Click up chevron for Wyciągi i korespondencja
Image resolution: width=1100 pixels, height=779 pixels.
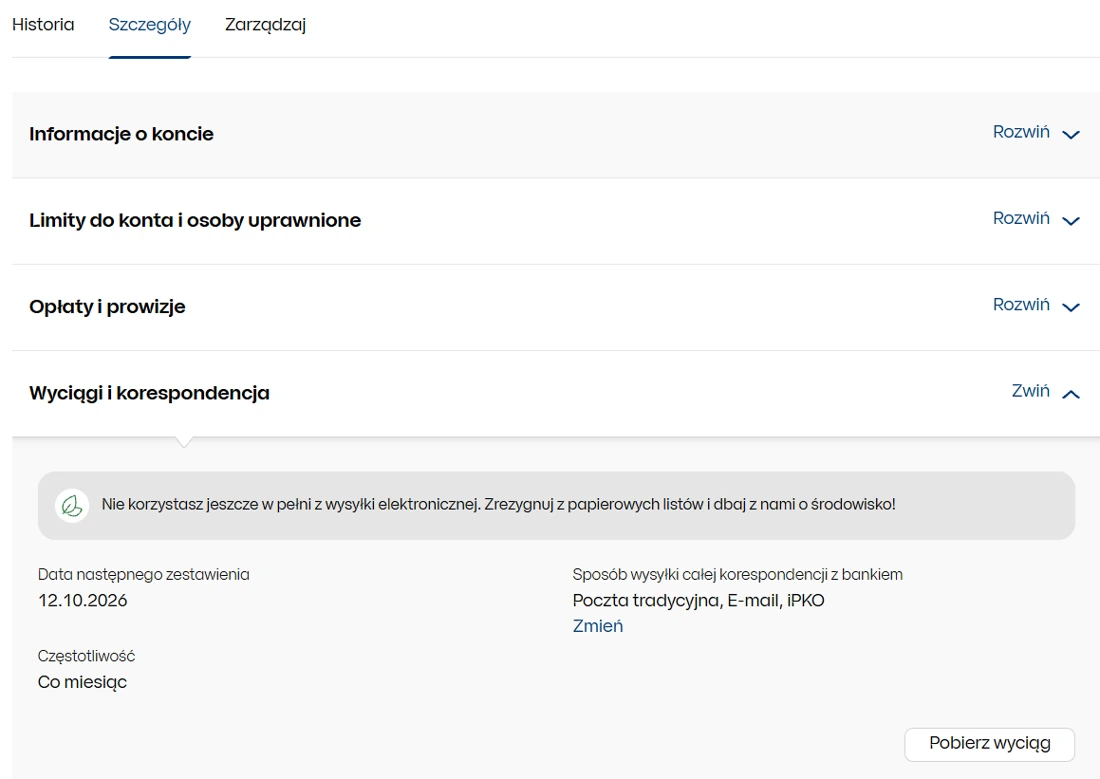tap(1071, 394)
